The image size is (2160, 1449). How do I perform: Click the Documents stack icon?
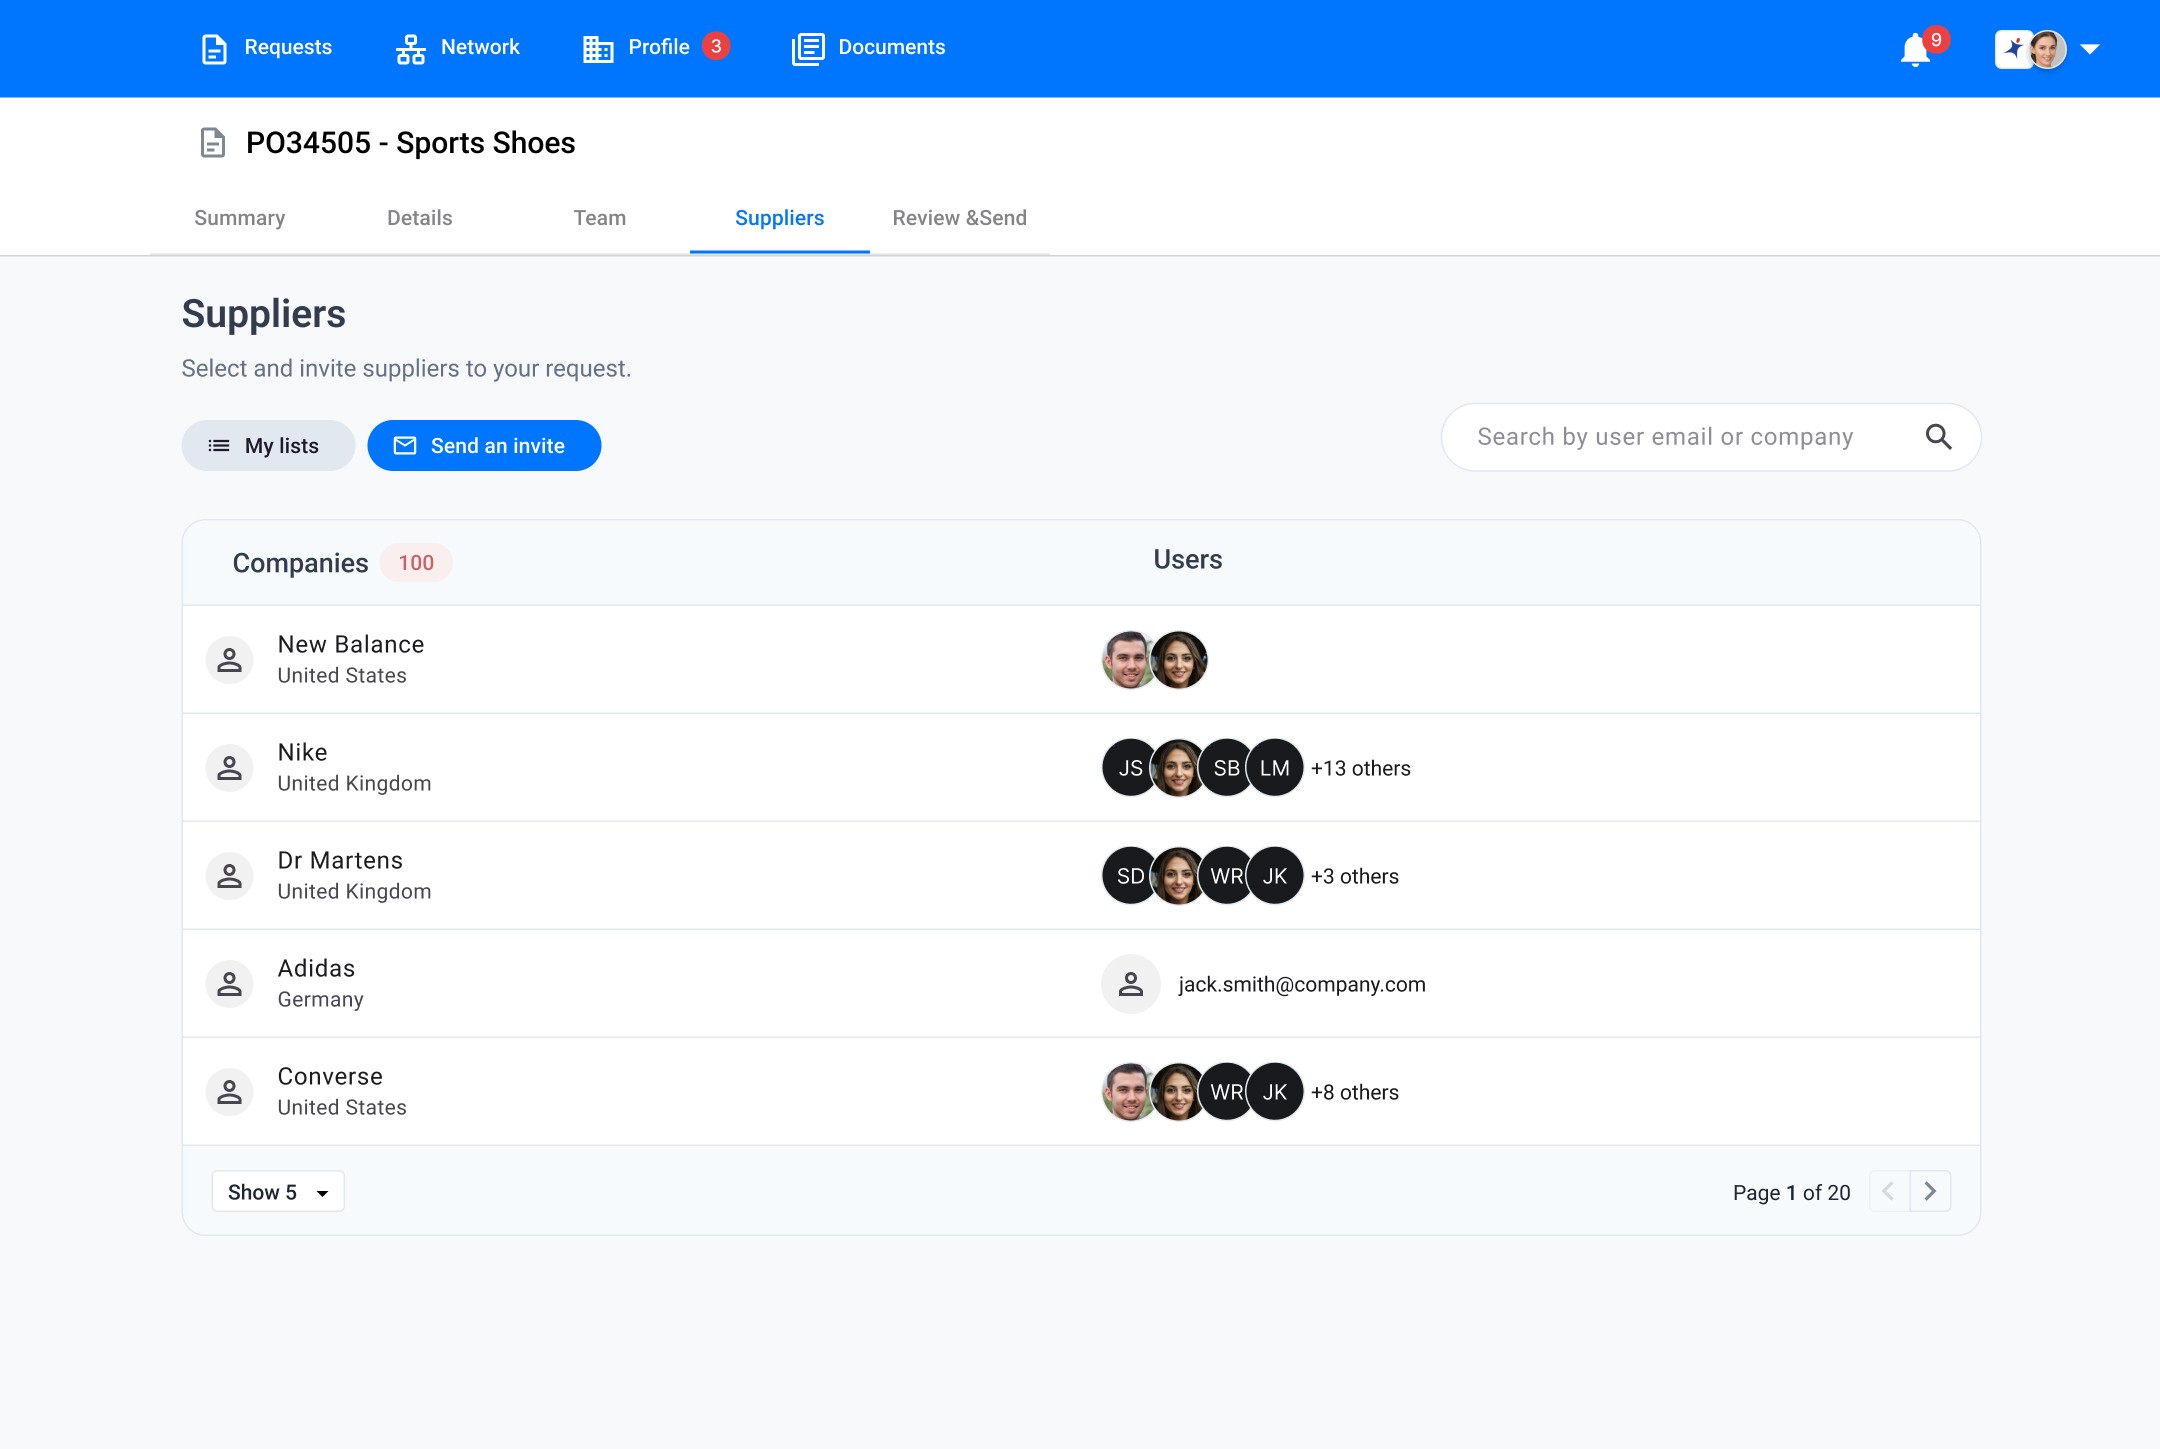(807, 48)
